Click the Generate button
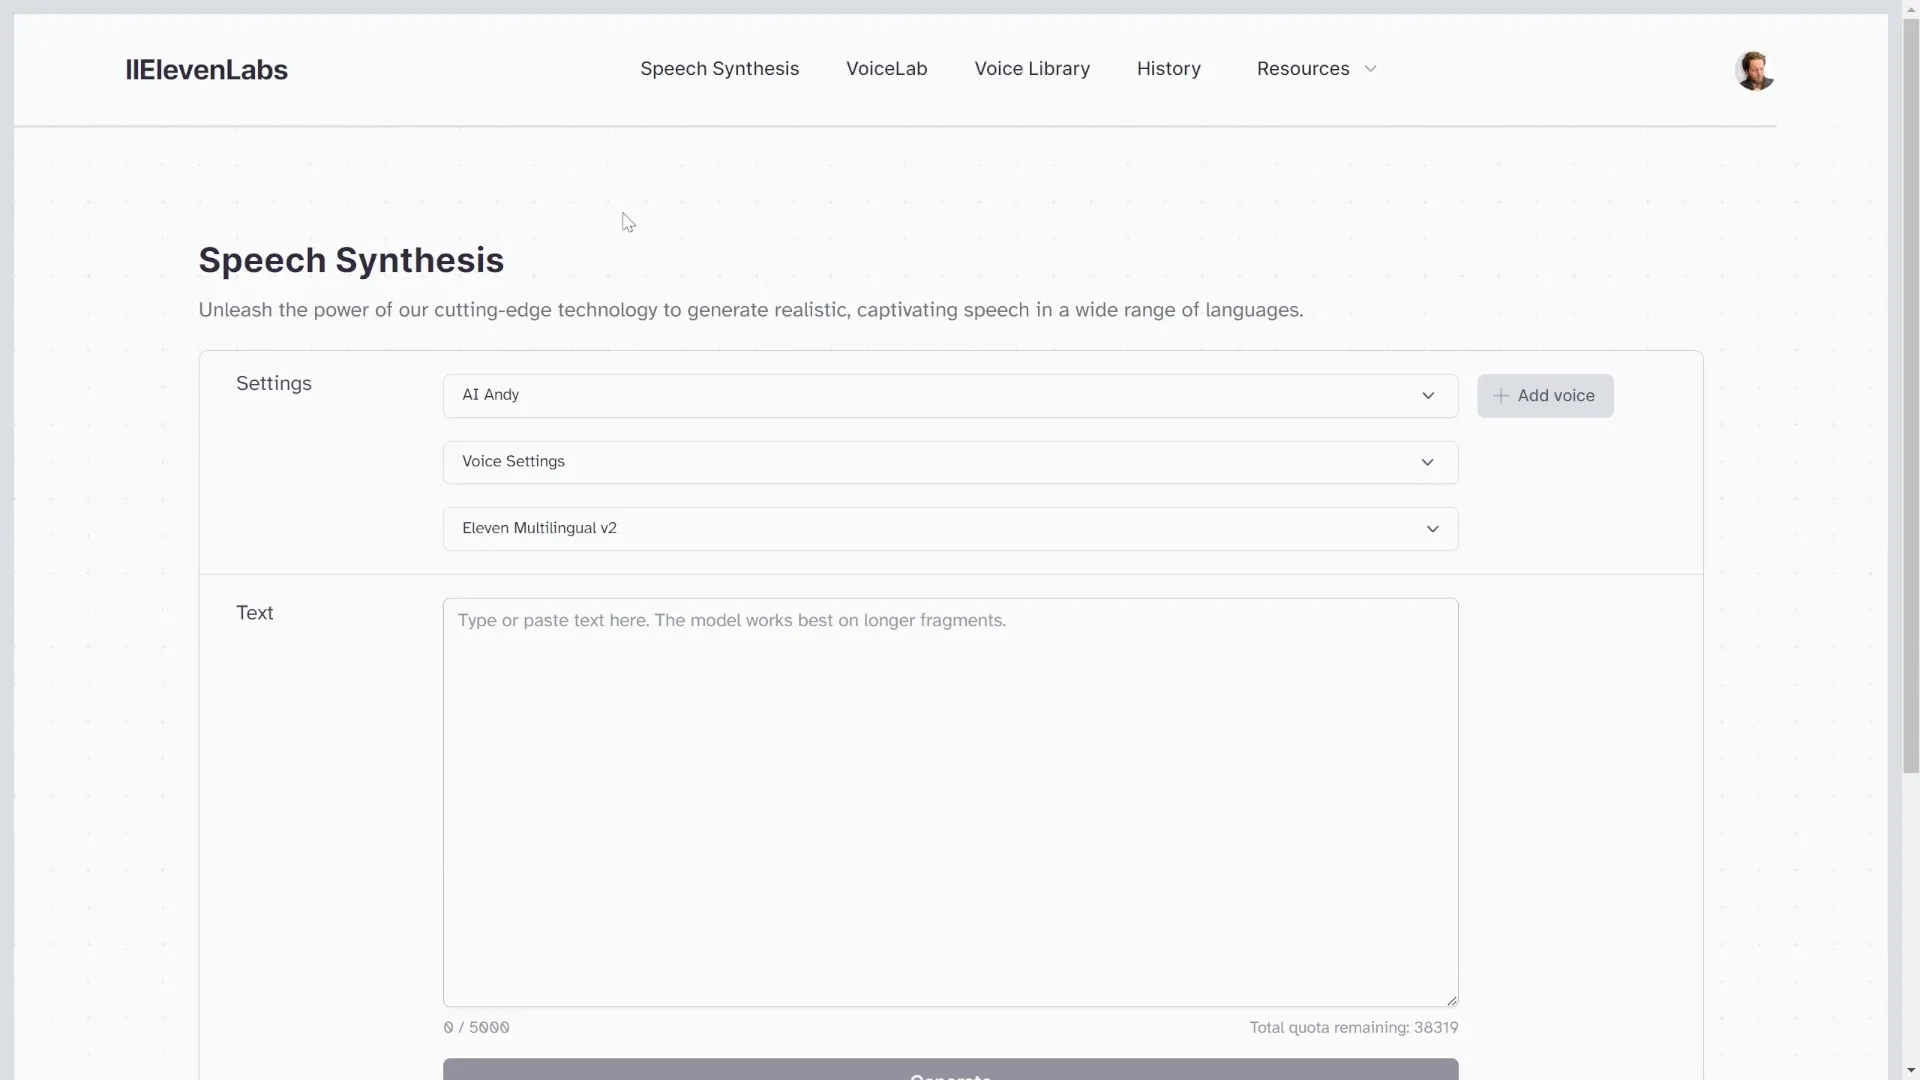The width and height of the screenshot is (1920, 1080). [x=949, y=1073]
